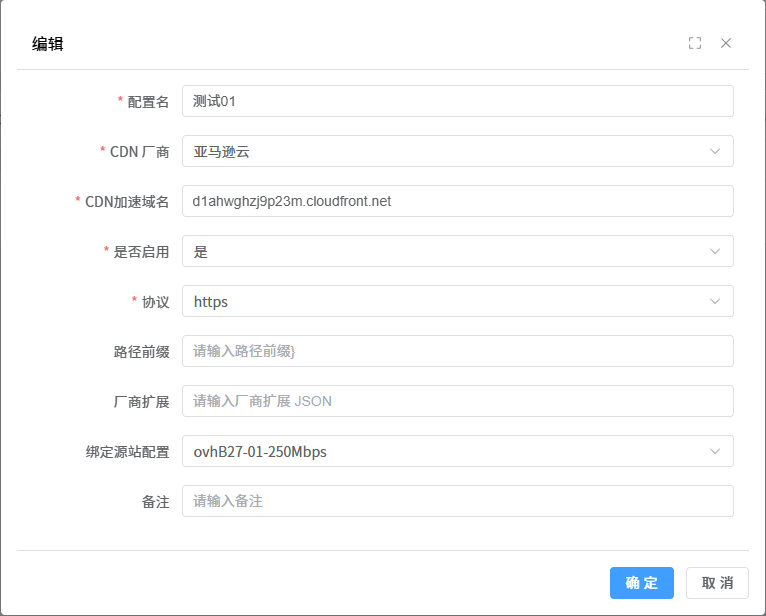Viewport: 766px width, 616px height.
Task: Click the 备注 input field
Action: coord(458,501)
